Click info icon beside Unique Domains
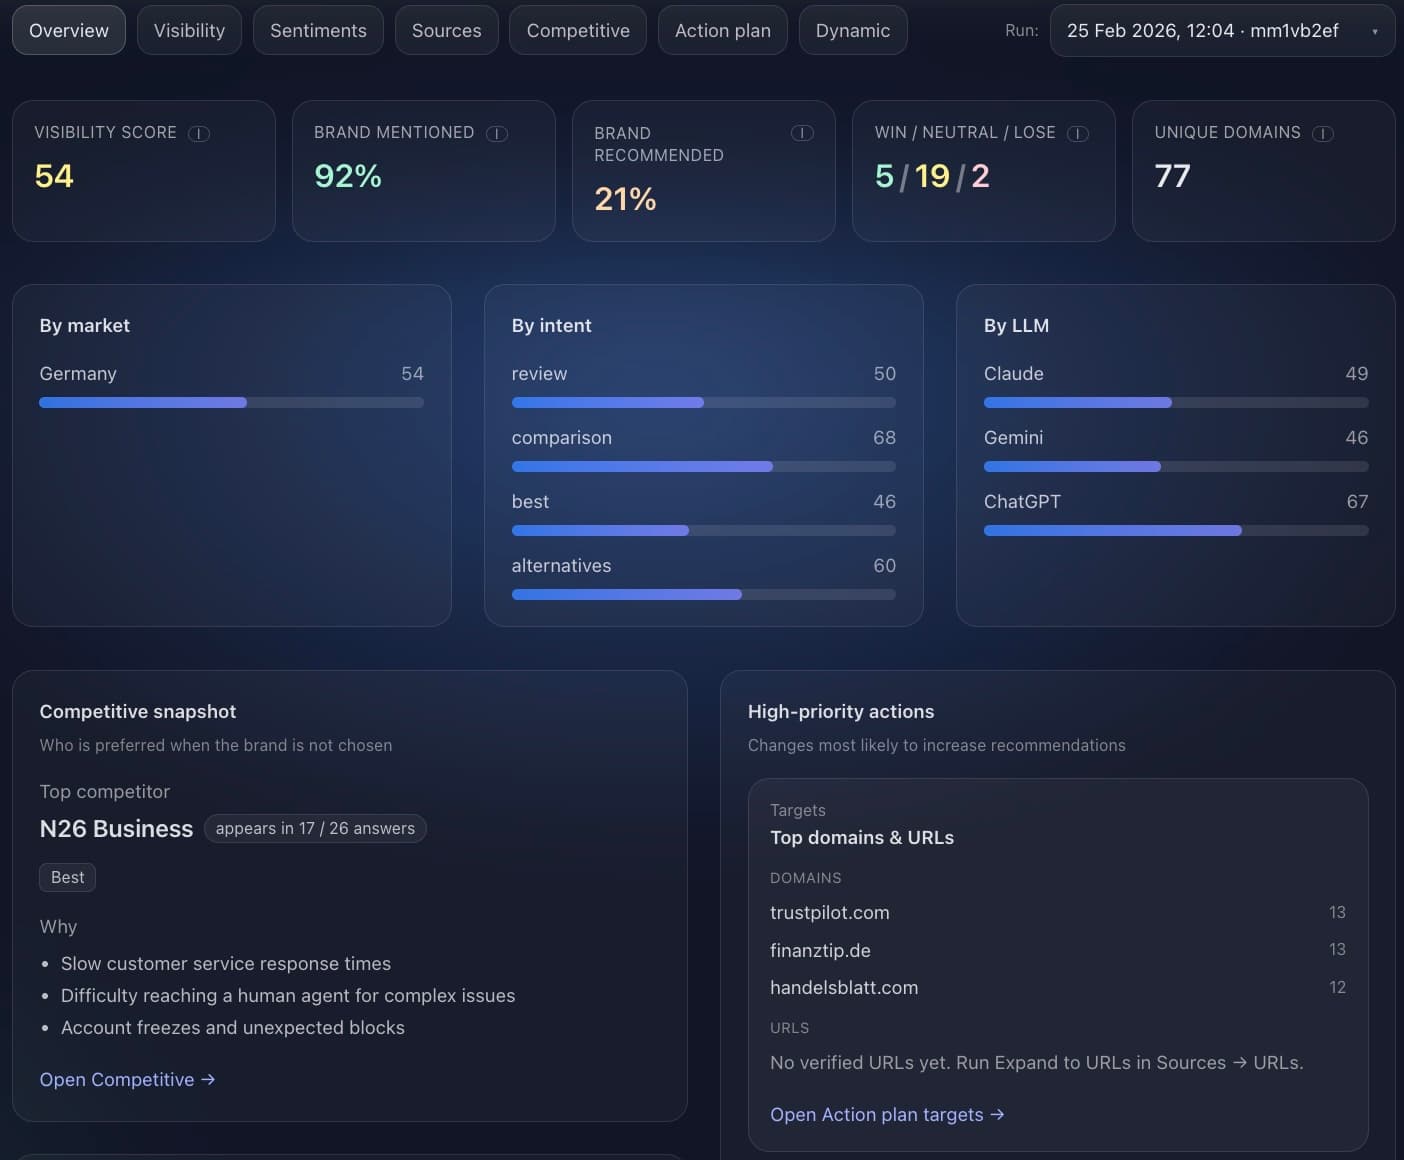The height and width of the screenshot is (1160, 1404). pyautogui.click(x=1323, y=133)
